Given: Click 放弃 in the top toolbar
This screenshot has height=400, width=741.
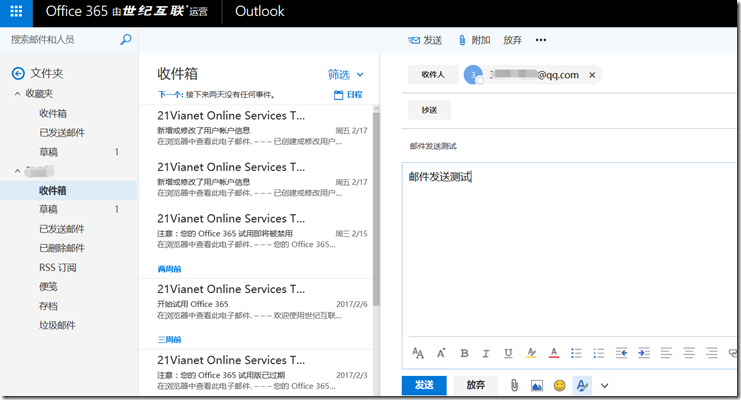Looking at the screenshot, I should (x=512, y=40).
